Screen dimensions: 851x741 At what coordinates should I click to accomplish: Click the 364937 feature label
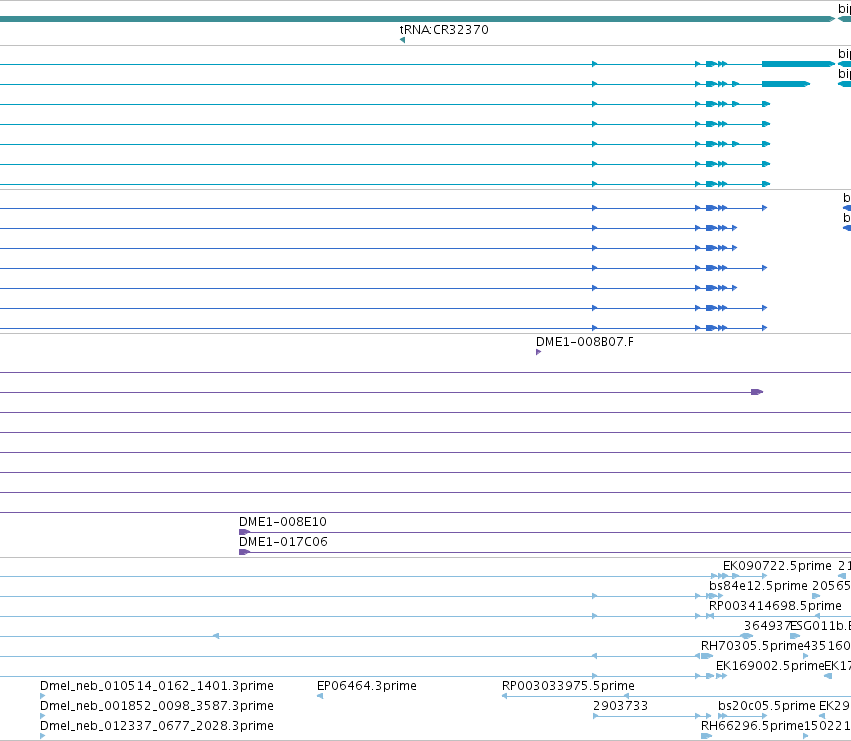click(766, 626)
